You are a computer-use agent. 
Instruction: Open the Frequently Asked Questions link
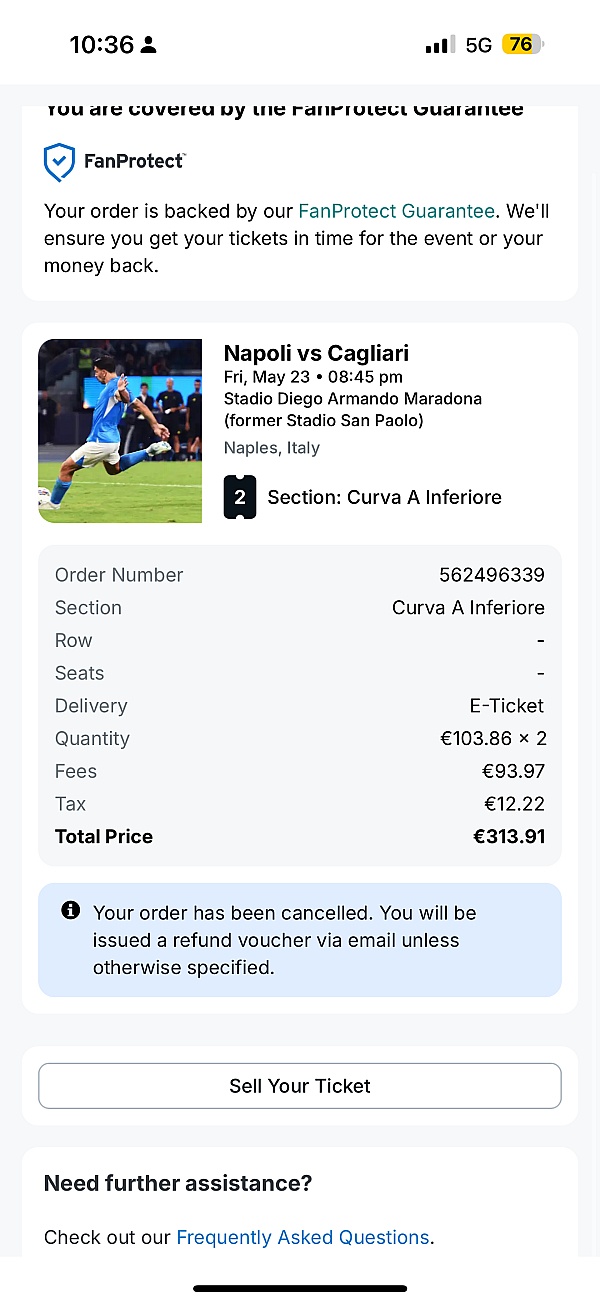point(302,1237)
